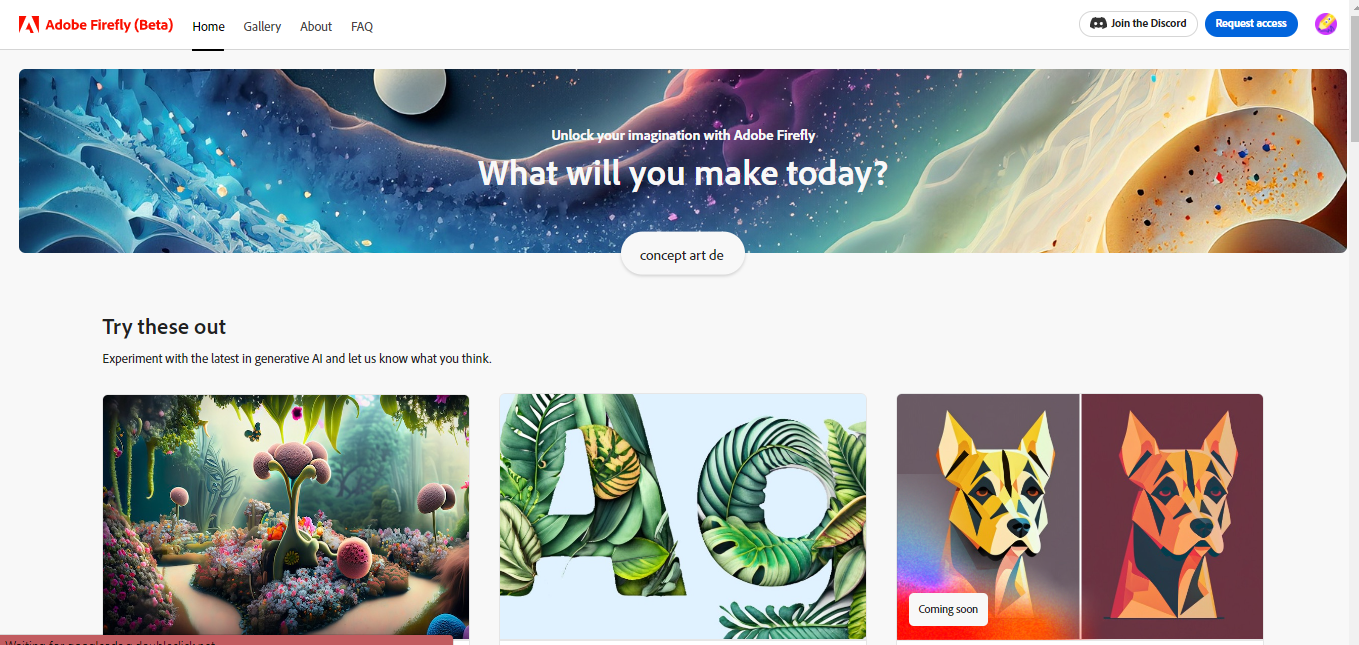Open the fantasy garden thumbnail
The height and width of the screenshot is (645, 1359).
(x=286, y=516)
